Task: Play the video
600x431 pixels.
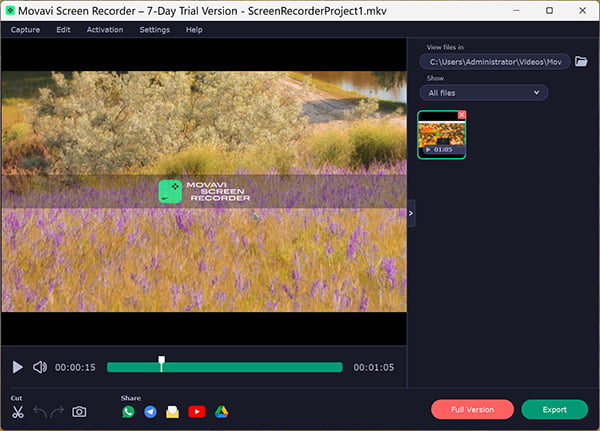Action: pos(17,367)
